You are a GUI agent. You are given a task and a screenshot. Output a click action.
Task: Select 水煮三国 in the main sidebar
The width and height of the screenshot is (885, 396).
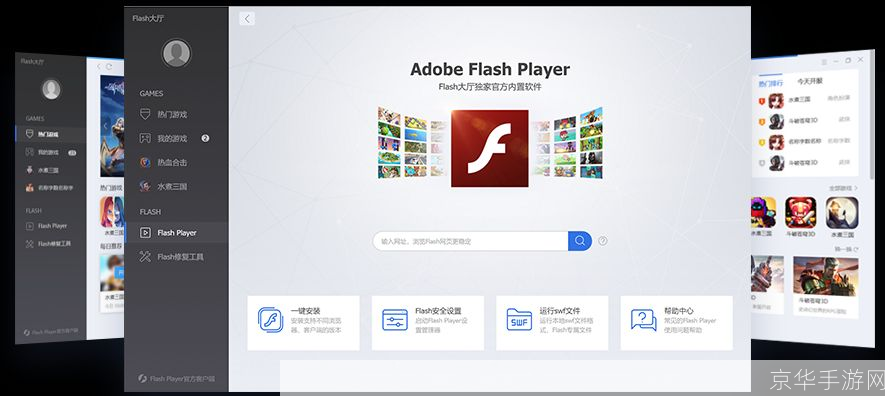click(176, 186)
